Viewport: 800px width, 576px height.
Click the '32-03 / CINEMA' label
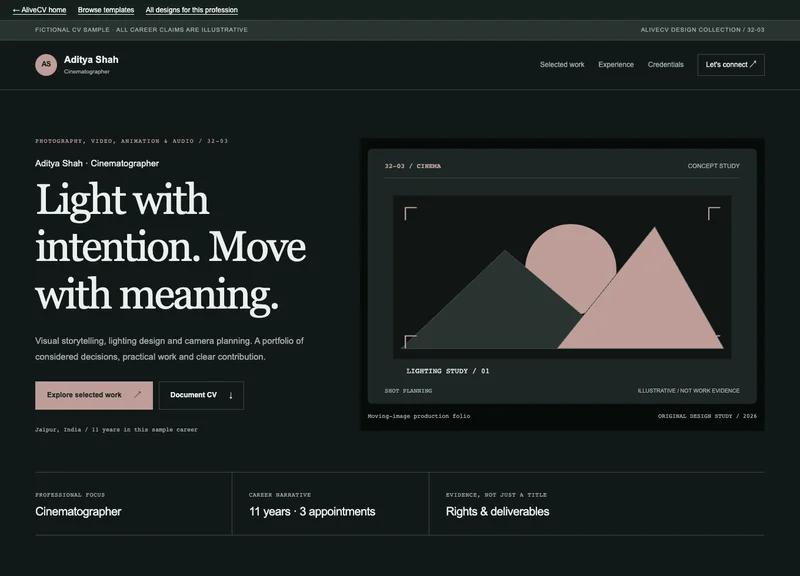(413, 166)
